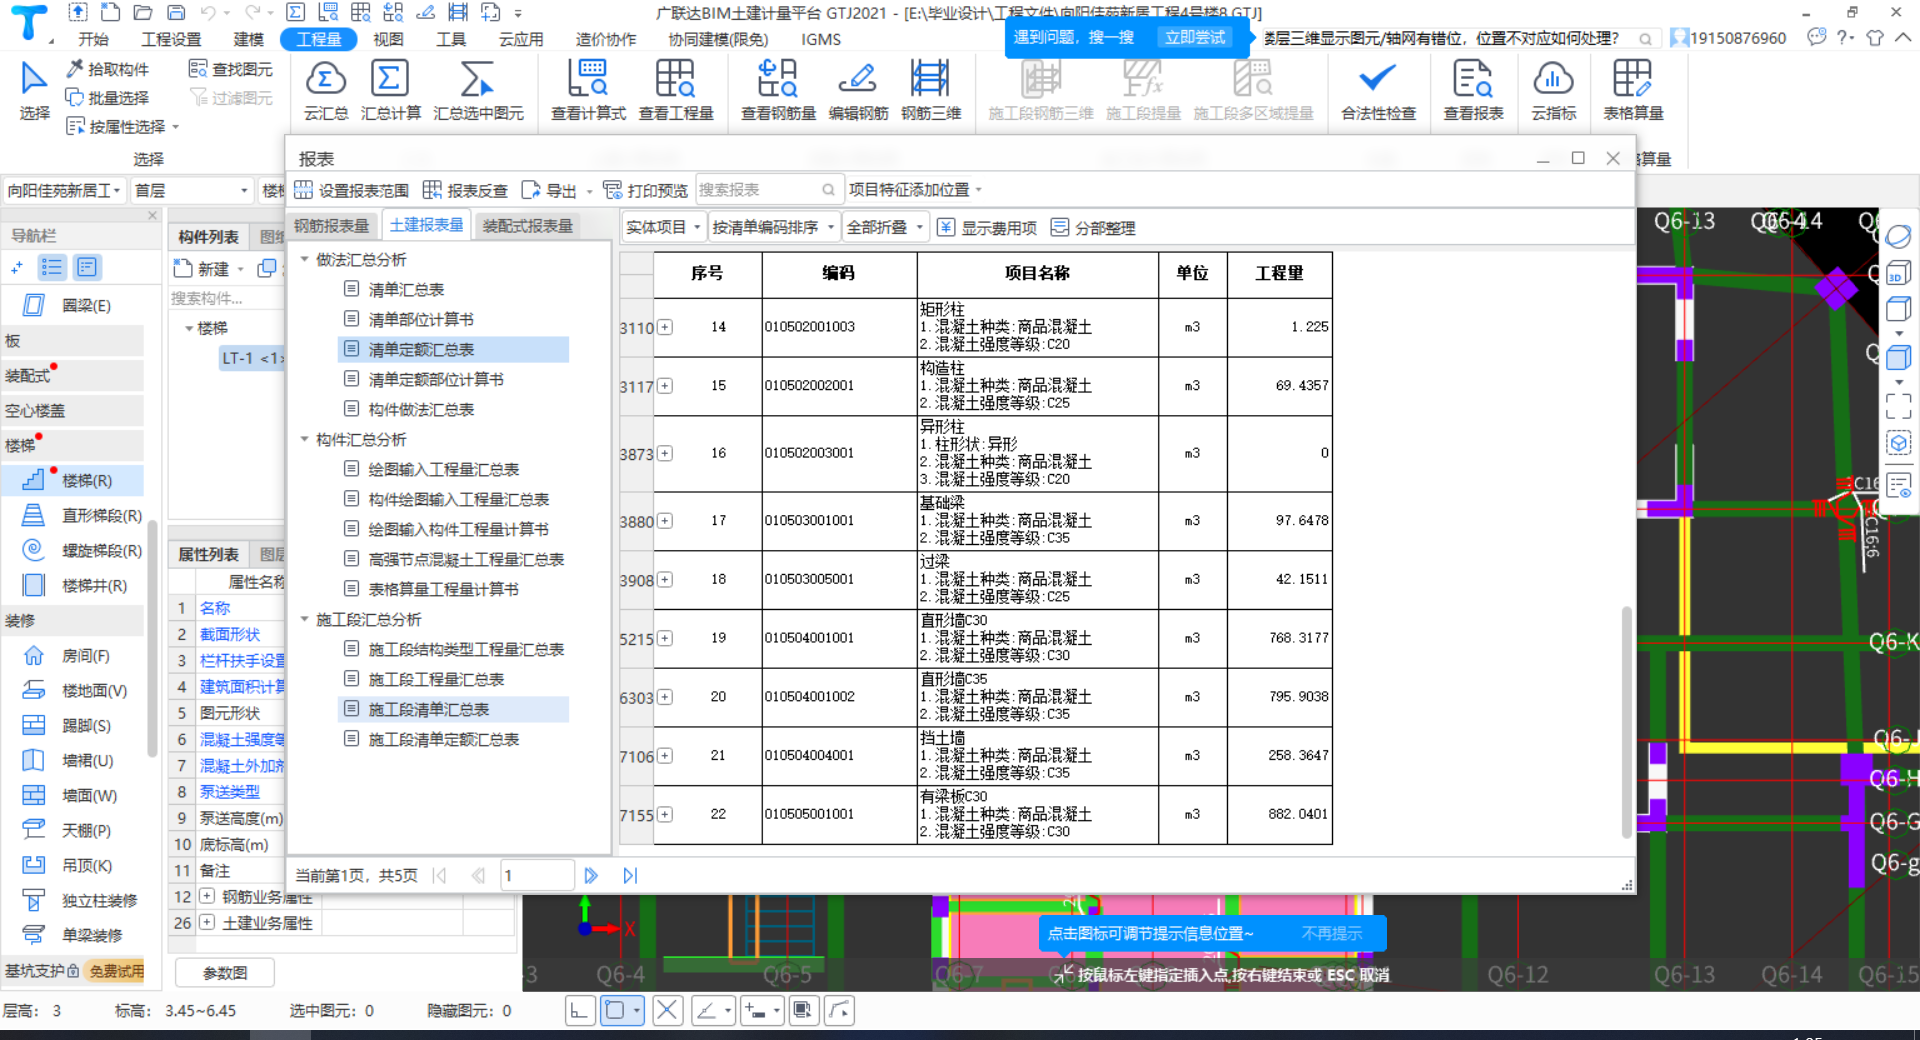Open 全部折叠 dropdown
1920x1040 pixels.
(x=885, y=228)
